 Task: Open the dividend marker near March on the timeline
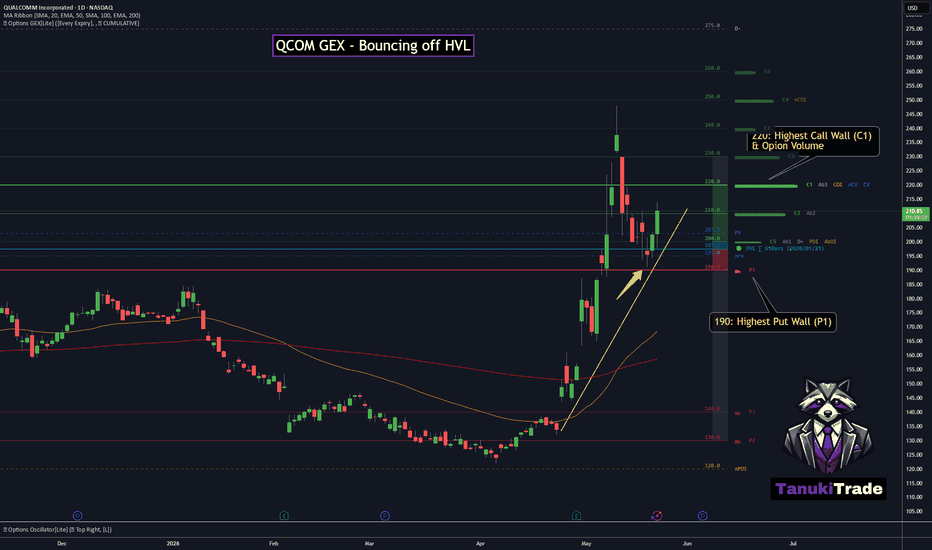[385, 516]
